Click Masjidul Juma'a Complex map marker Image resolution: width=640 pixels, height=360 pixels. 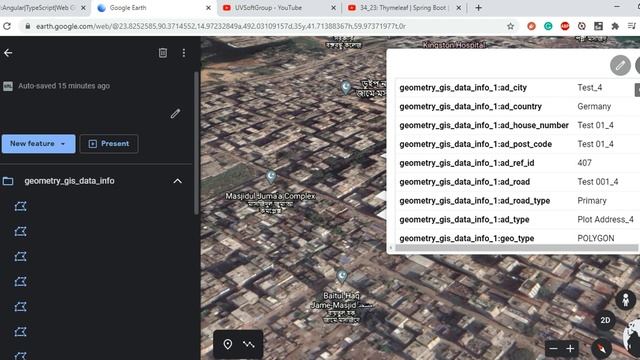tap(271, 176)
